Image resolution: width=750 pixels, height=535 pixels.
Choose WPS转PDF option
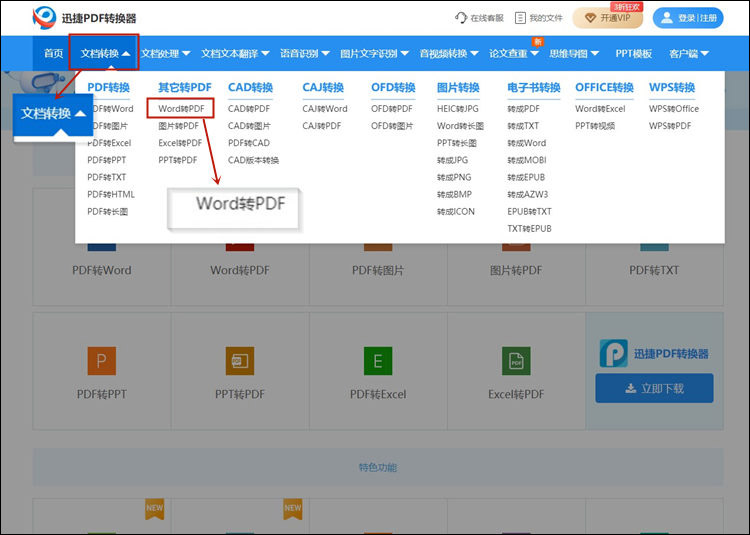[670, 126]
